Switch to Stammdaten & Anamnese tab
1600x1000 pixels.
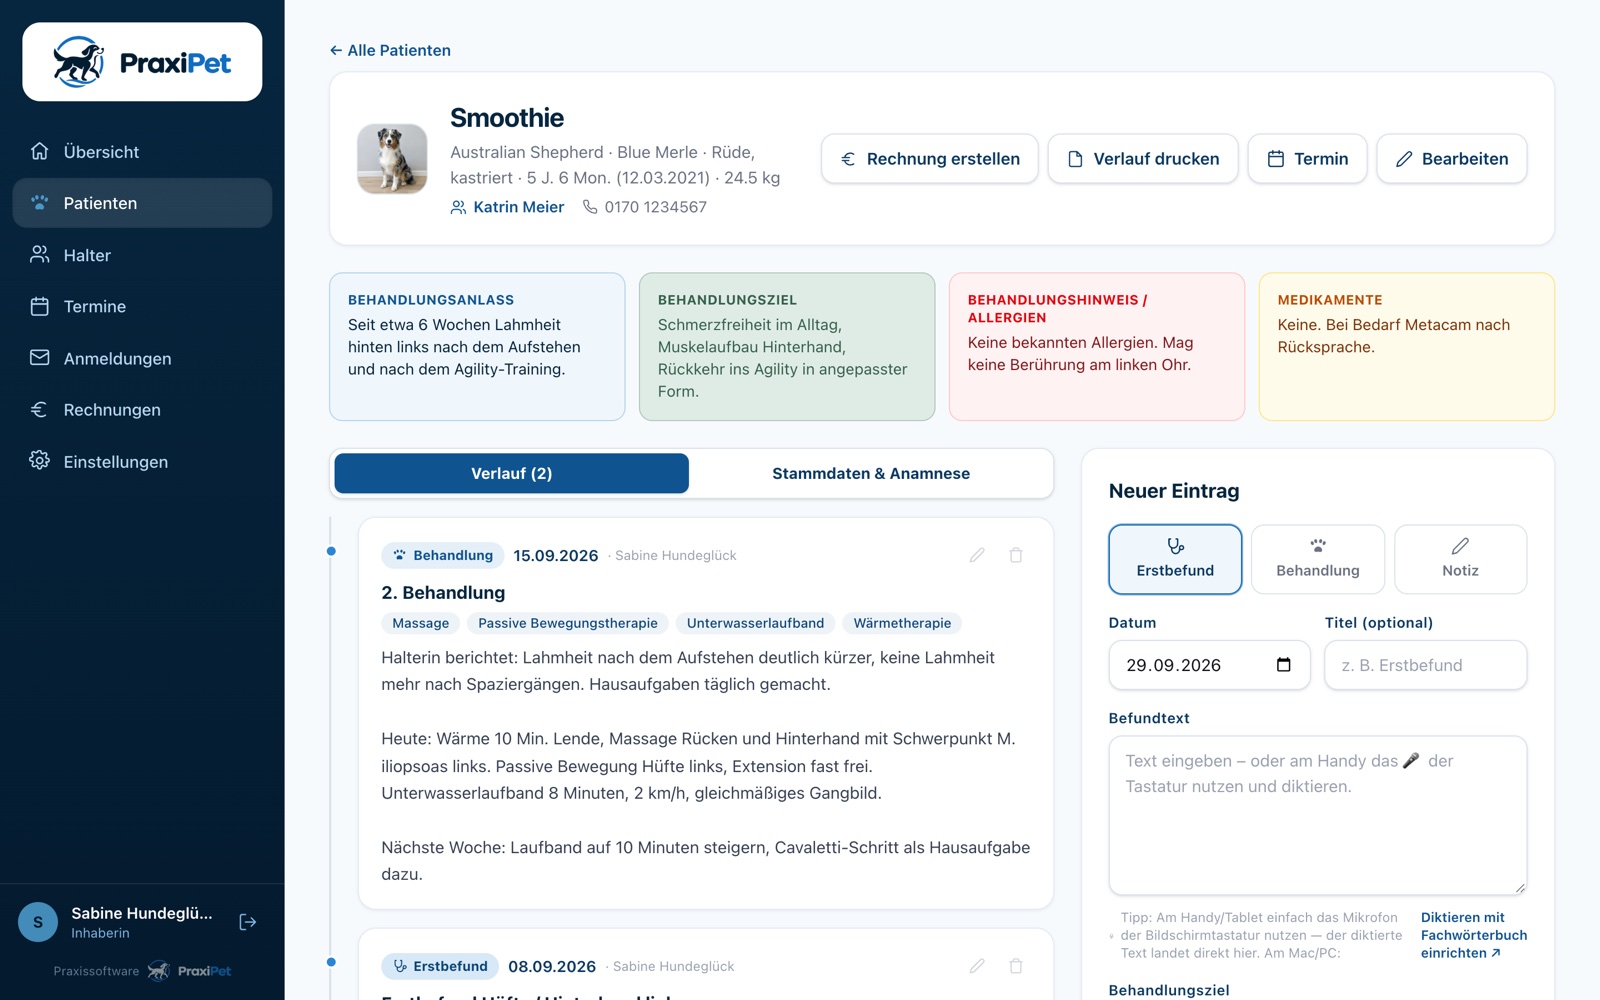tap(871, 473)
